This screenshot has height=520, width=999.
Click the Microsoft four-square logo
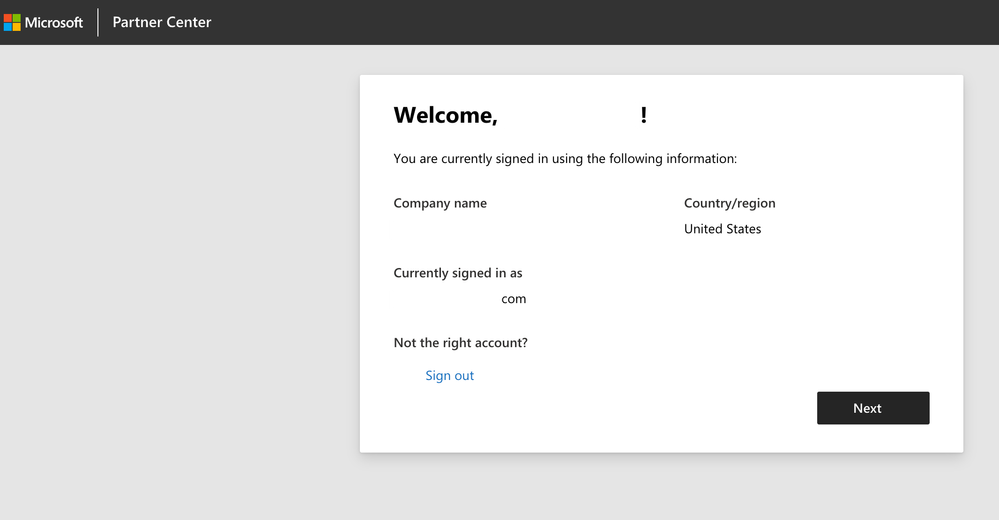point(12,22)
